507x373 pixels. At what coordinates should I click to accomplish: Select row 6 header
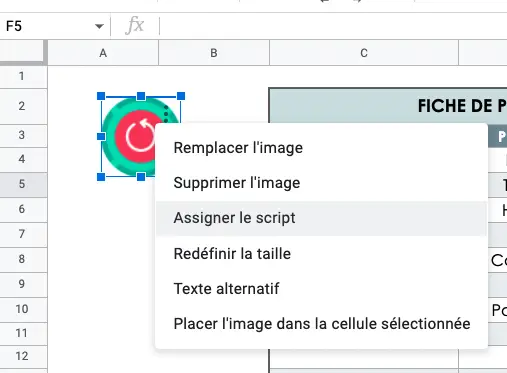(x=23, y=209)
